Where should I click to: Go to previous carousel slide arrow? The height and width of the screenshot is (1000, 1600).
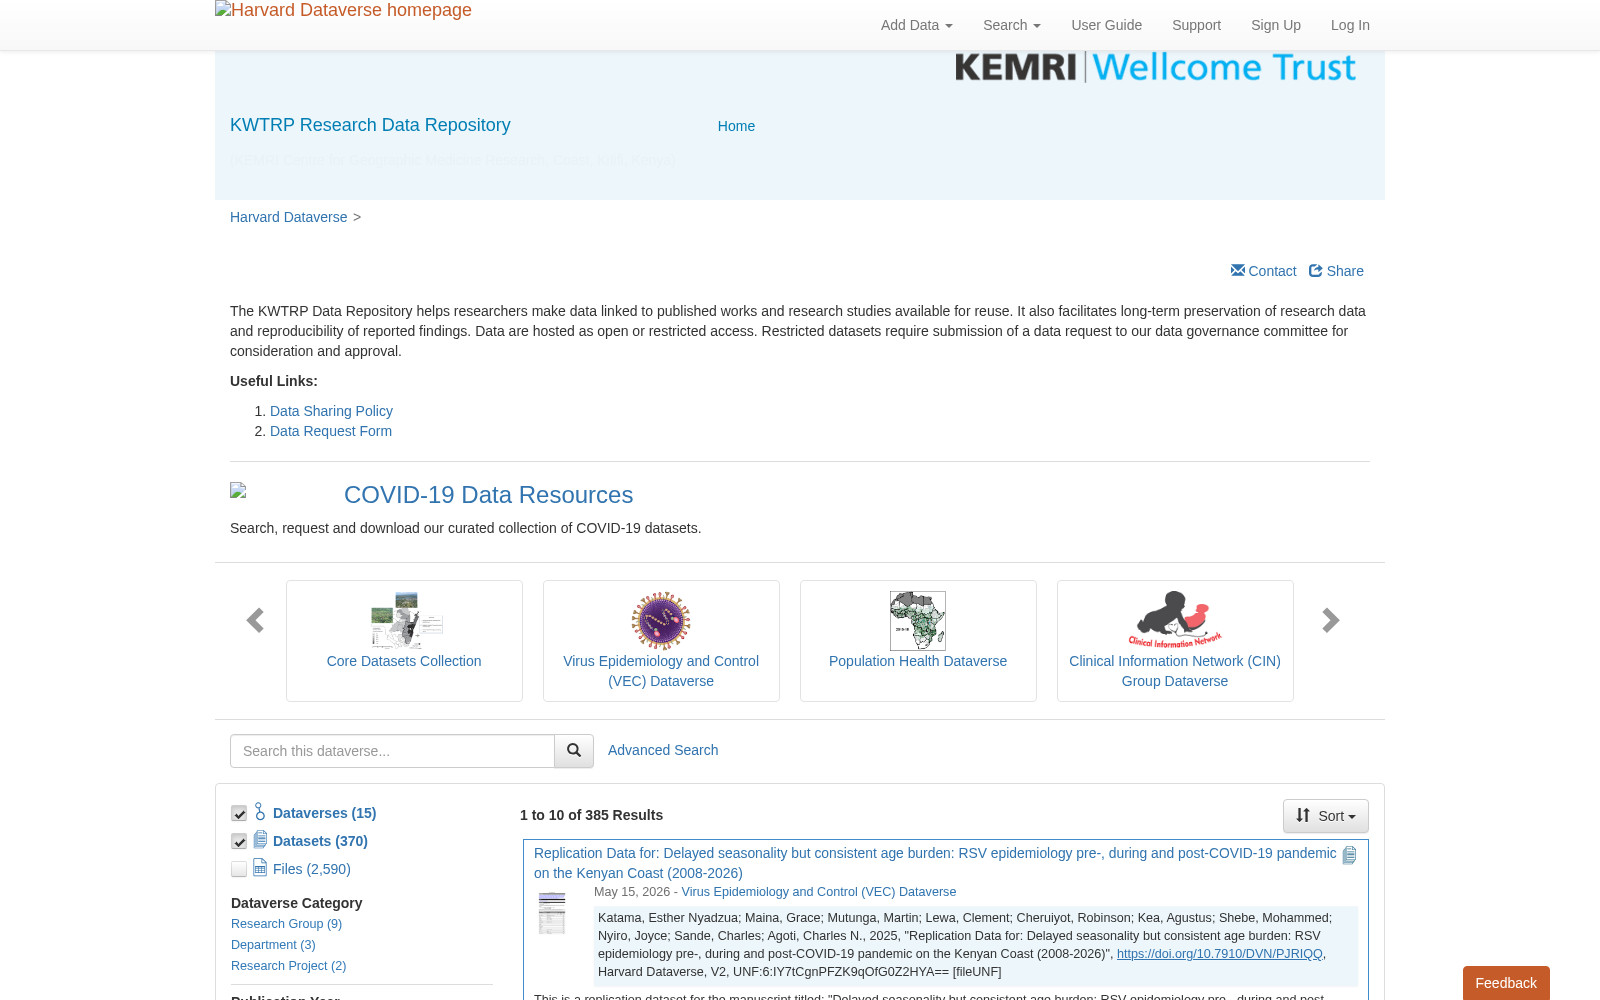click(255, 621)
